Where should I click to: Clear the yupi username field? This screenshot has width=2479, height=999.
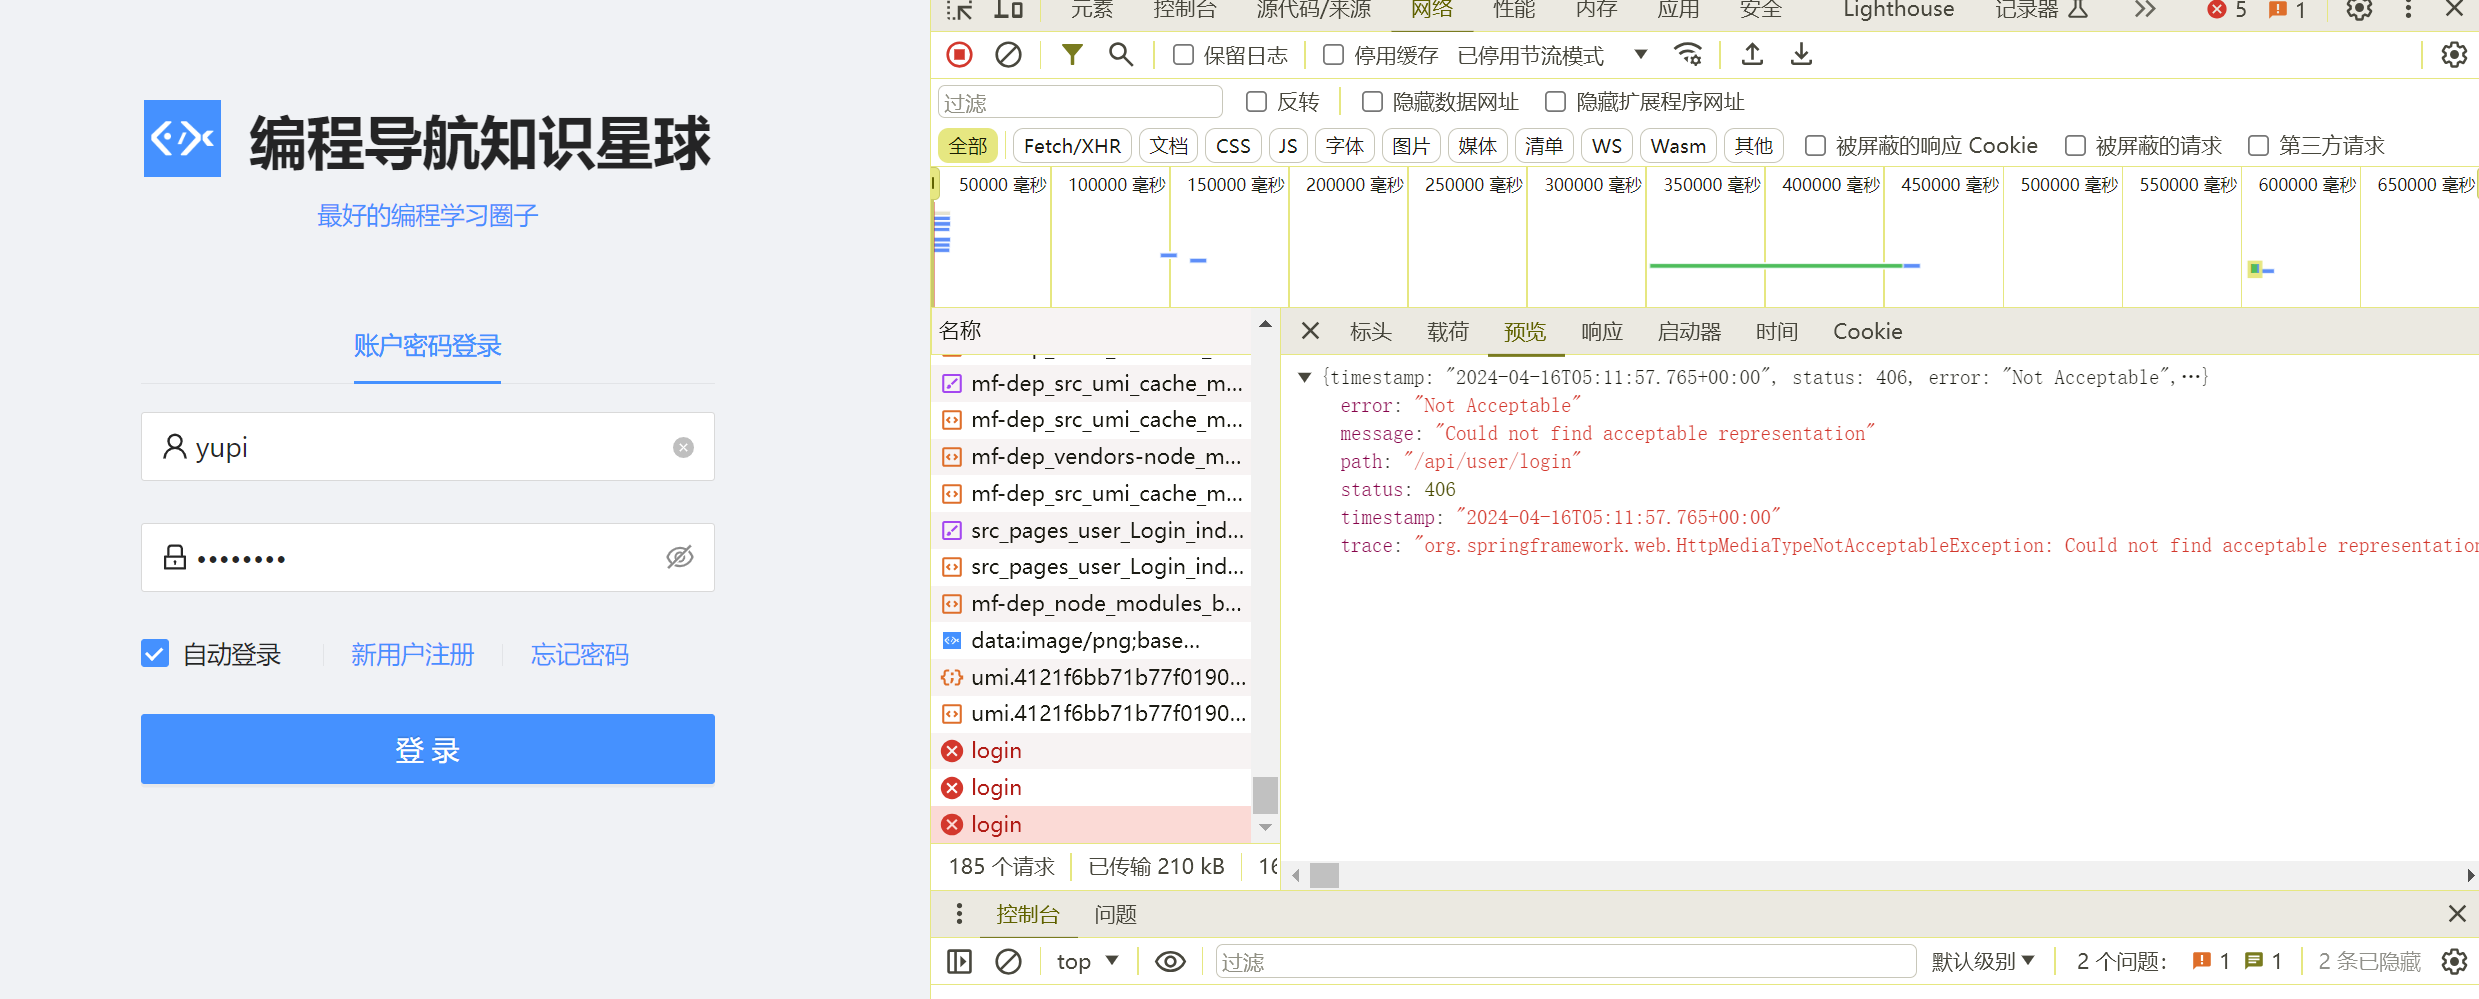(x=683, y=447)
